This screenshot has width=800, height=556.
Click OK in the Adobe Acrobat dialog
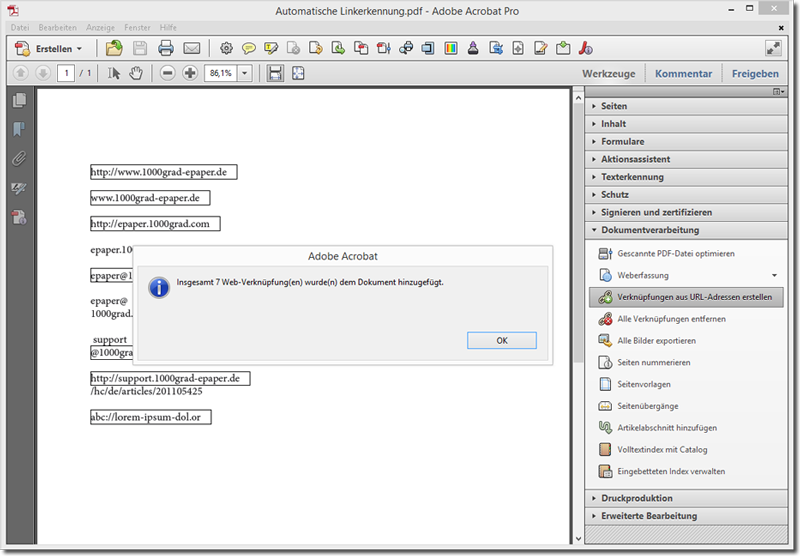(x=502, y=340)
